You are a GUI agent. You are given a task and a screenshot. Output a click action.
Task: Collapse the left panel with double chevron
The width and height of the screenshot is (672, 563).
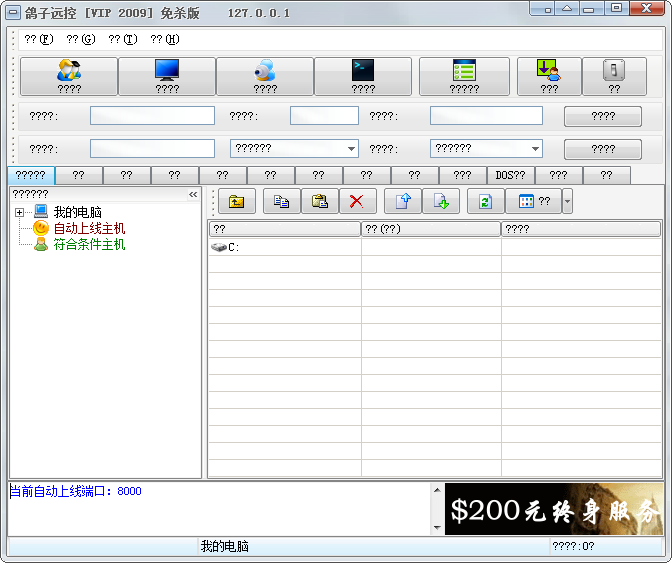(x=193, y=195)
